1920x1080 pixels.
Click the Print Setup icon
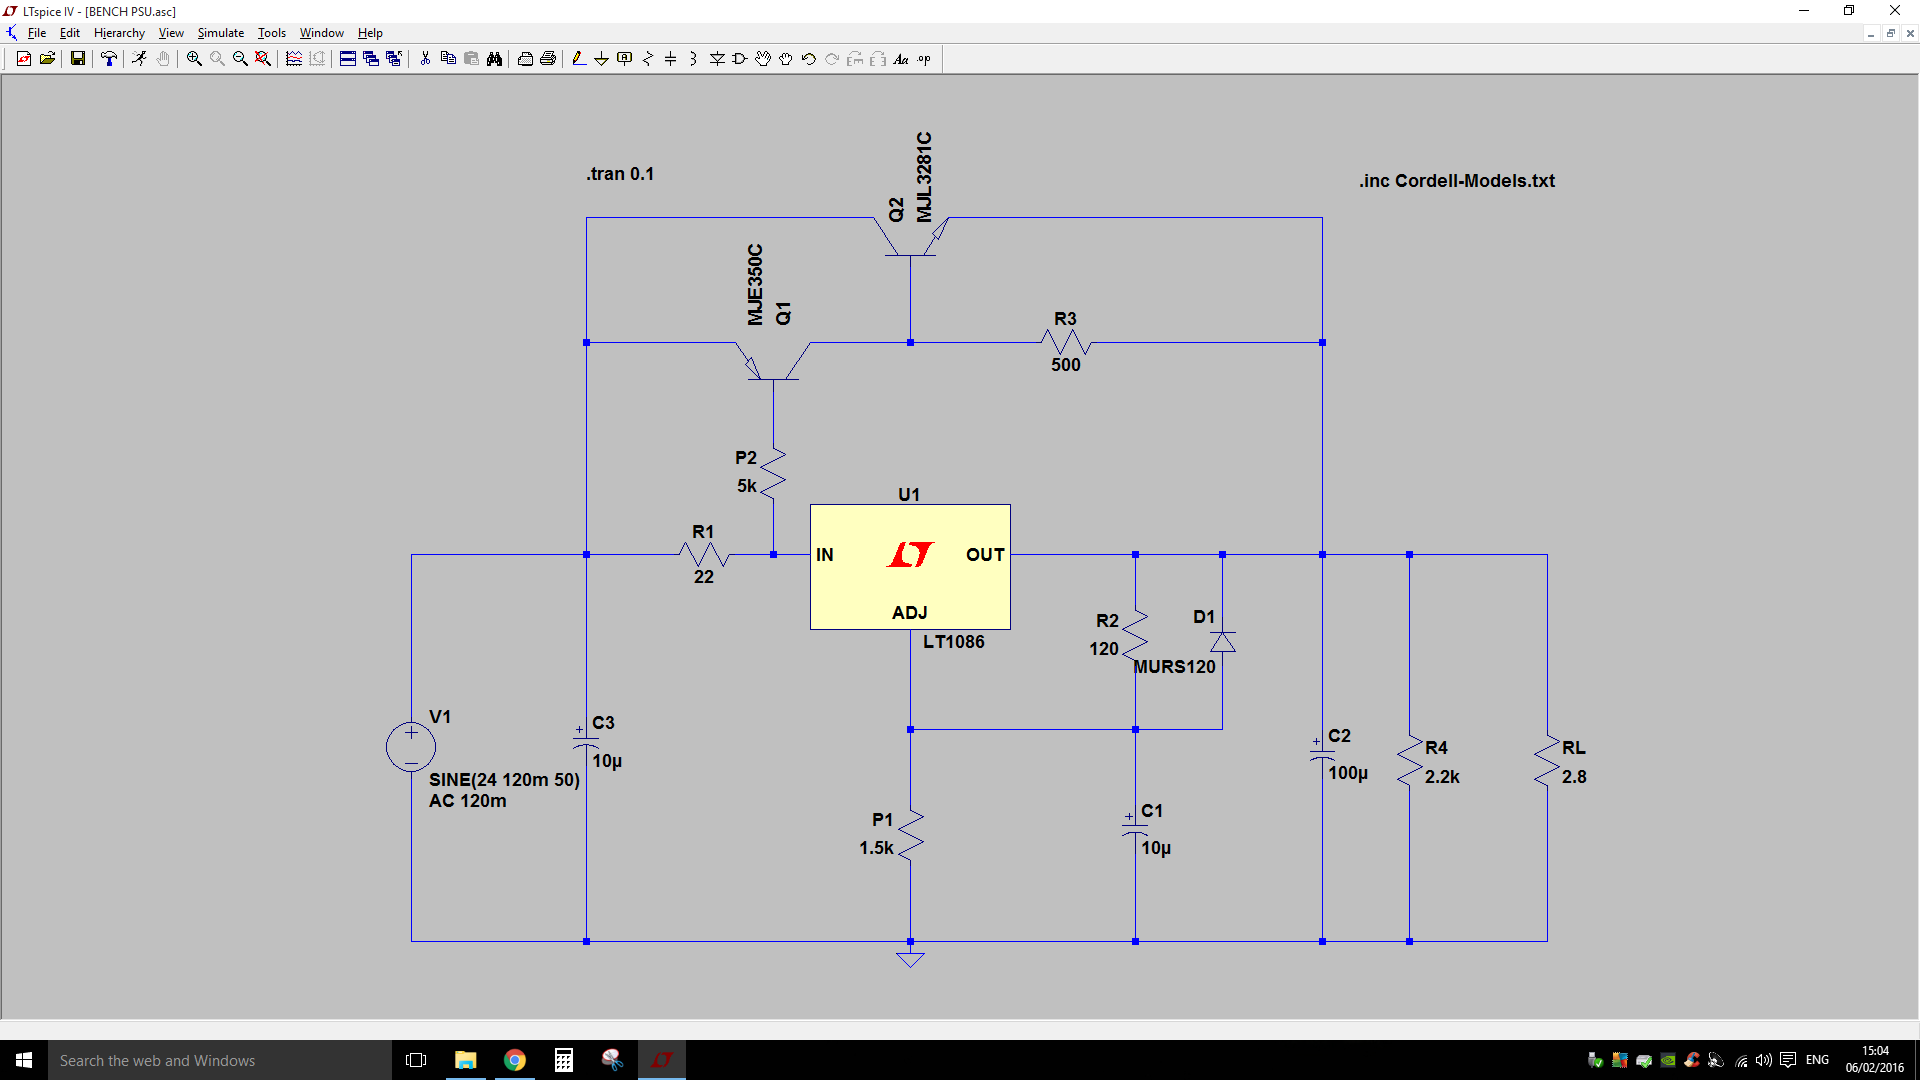525,59
